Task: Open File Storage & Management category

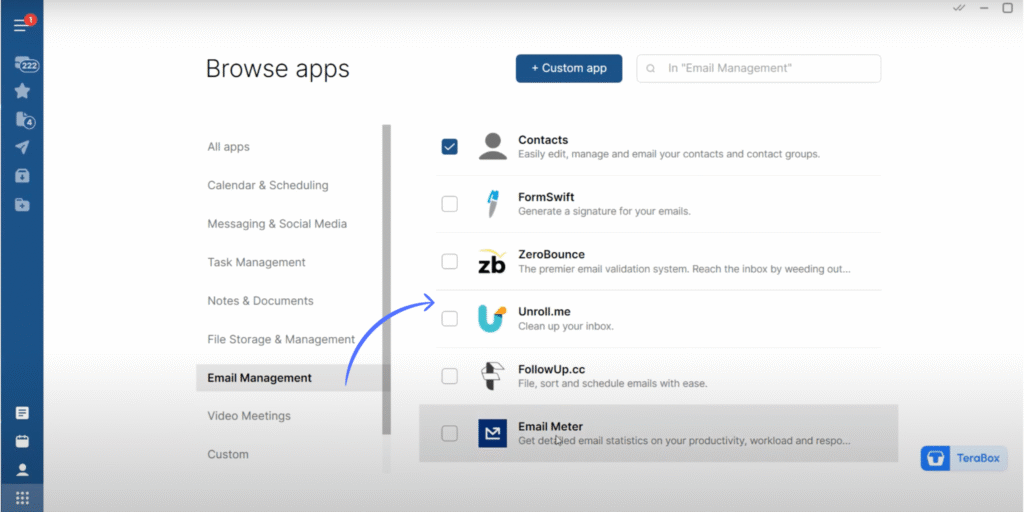Action: pyautogui.click(x=281, y=340)
